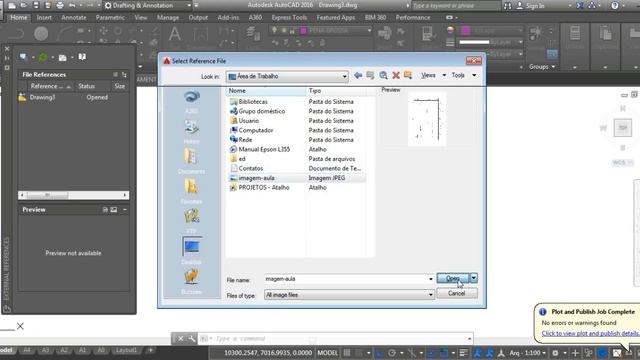Click layer color swatch in layer dropdown
Viewport: 640px width, 360px height.
(303, 30)
